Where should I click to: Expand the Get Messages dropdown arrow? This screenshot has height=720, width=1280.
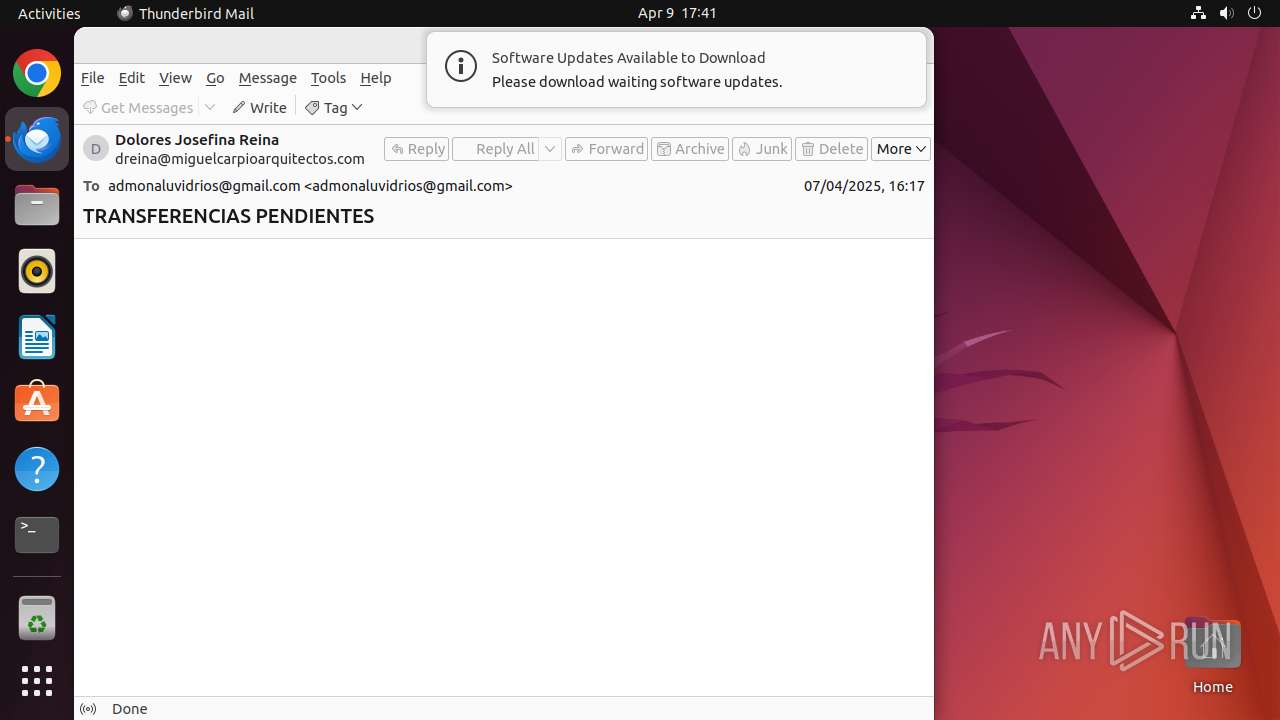tap(210, 107)
